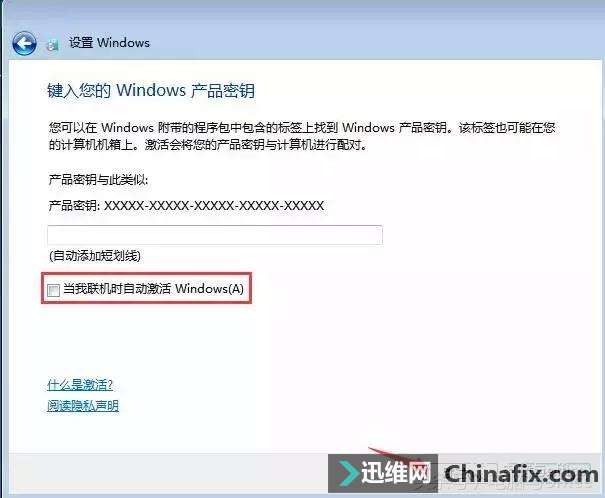Click the Chinafix.com watermark text

pyautogui.click(x=521, y=474)
